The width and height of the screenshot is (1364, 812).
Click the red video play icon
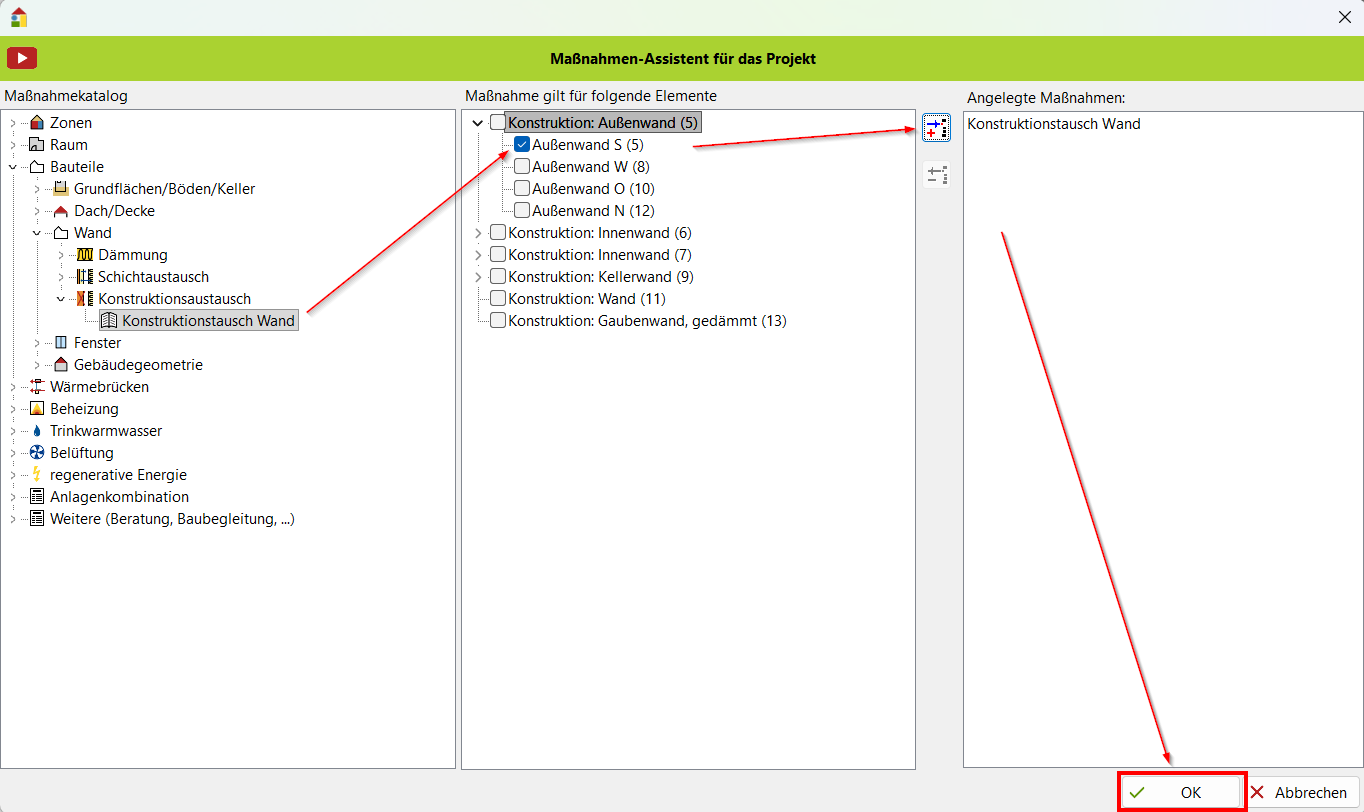(x=22, y=58)
